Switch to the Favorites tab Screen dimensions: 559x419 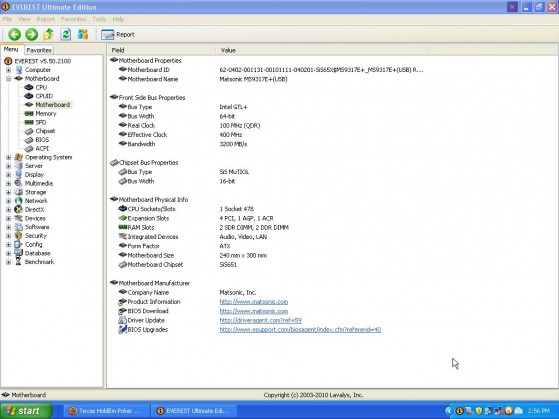click(39, 50)
